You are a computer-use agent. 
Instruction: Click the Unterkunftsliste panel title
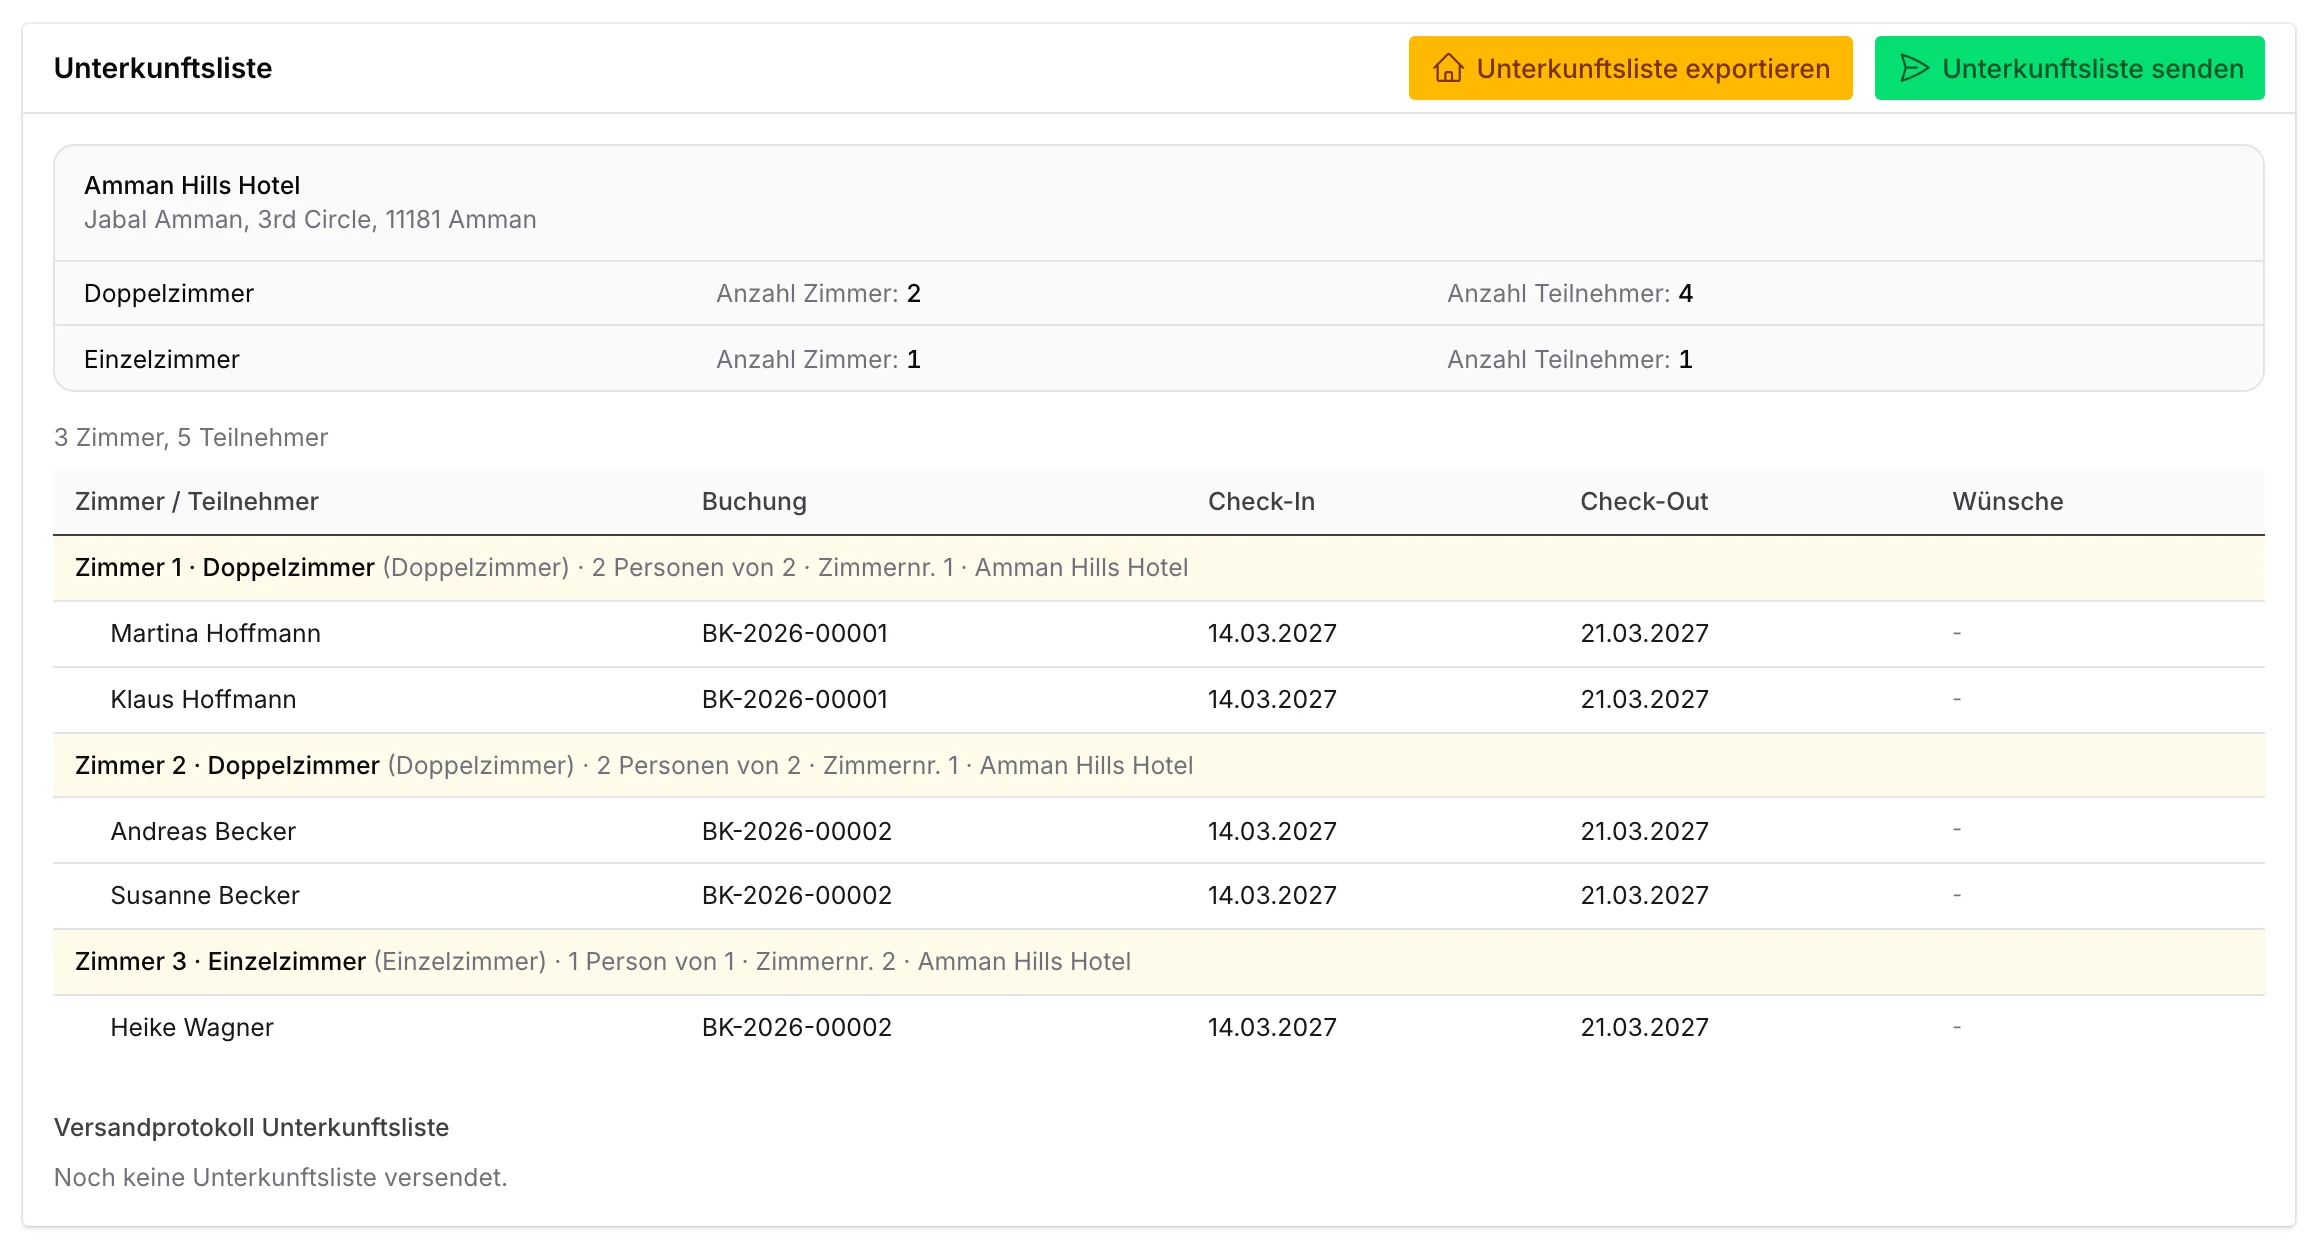point(163,68)
